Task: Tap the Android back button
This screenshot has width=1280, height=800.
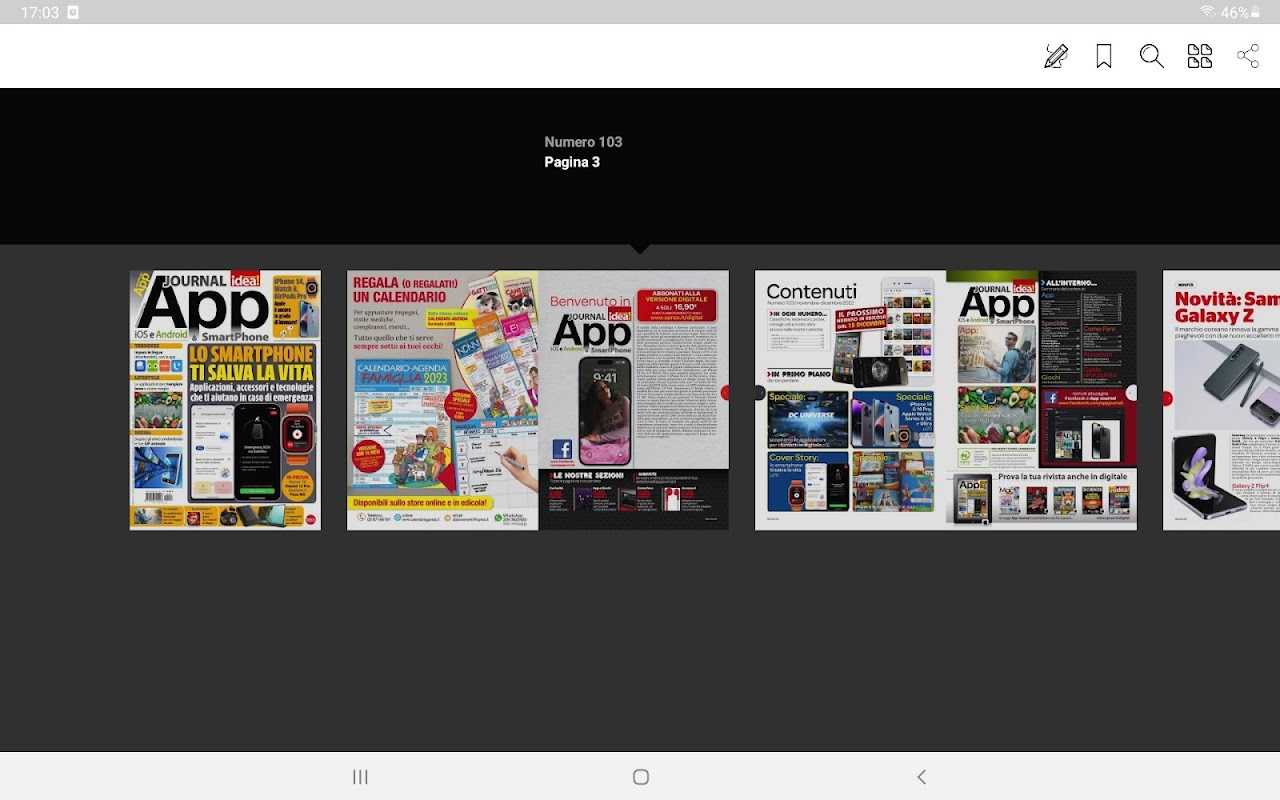Action: click(x=922, y=777)
